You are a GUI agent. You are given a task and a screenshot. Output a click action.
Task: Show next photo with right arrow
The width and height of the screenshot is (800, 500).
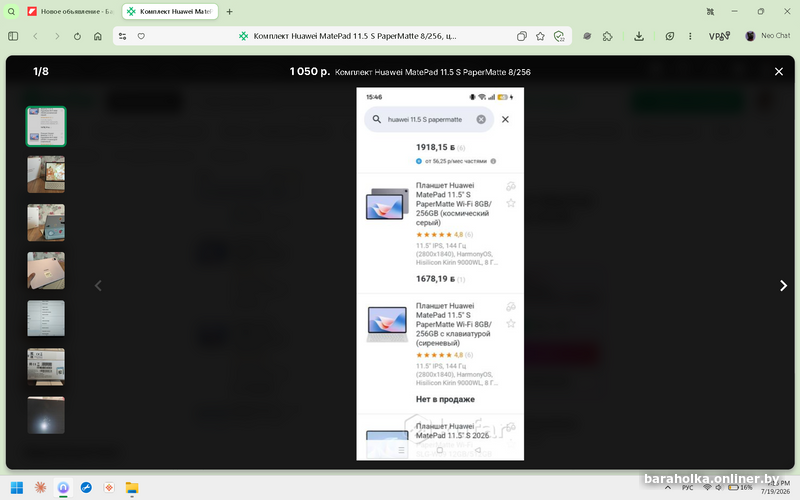783,286
